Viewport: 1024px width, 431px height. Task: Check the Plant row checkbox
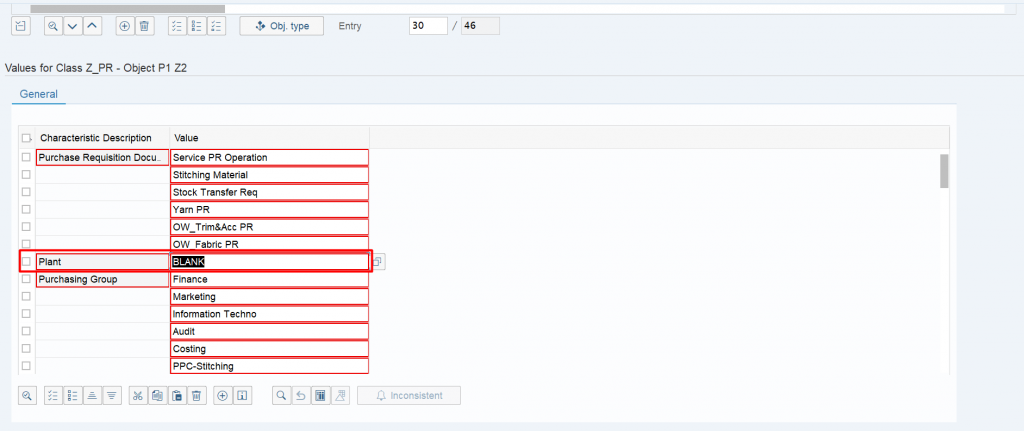(x=26, y=262)
